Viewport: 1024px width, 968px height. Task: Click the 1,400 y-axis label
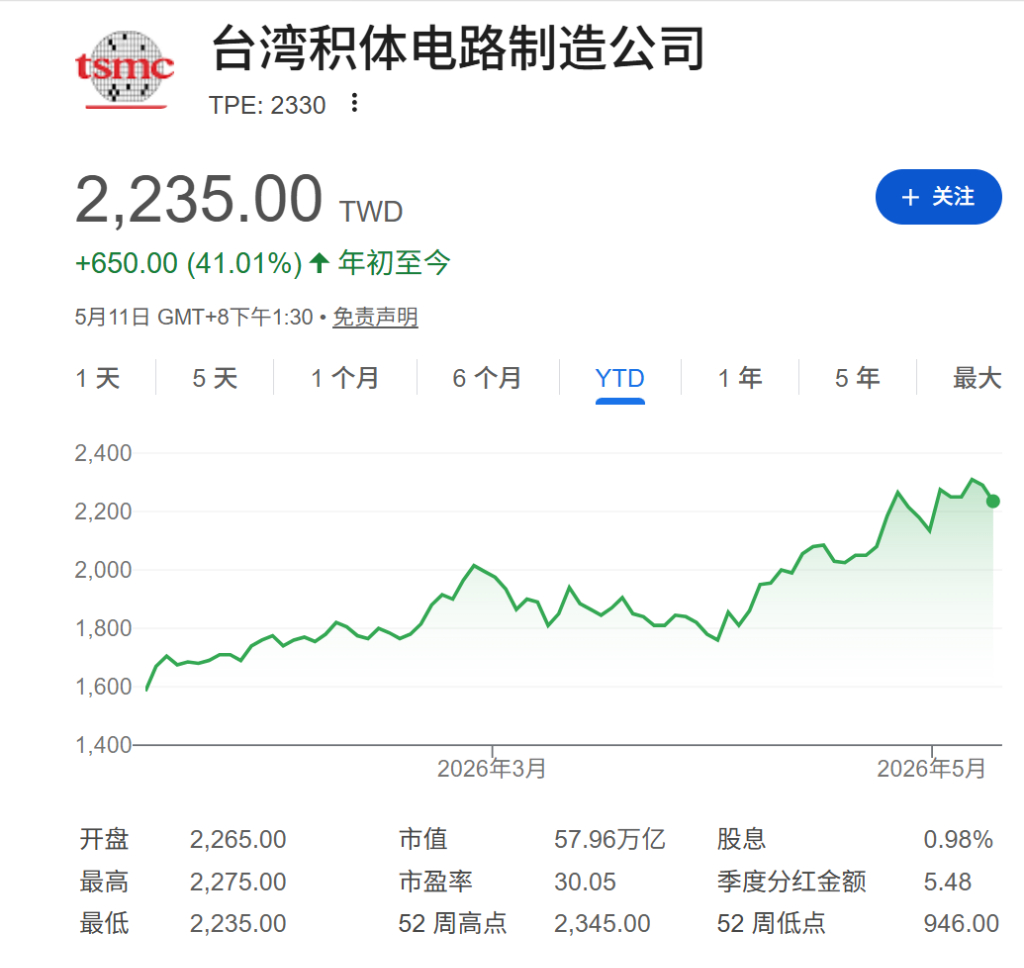(103, 745)
